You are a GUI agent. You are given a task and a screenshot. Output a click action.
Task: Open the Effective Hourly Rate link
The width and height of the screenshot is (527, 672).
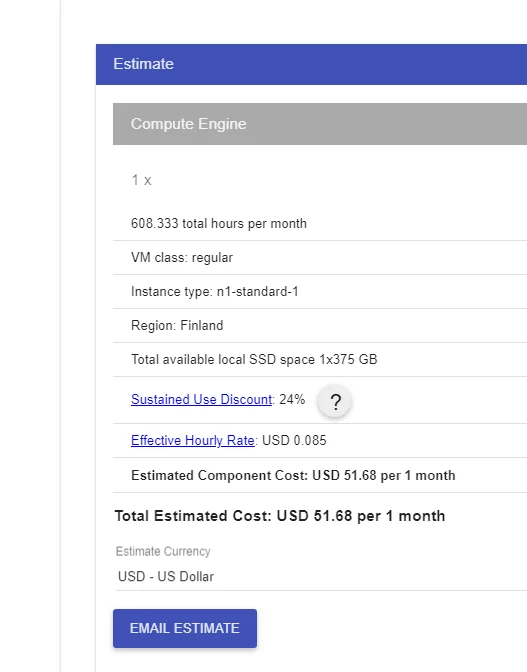[x=193, y=441]
